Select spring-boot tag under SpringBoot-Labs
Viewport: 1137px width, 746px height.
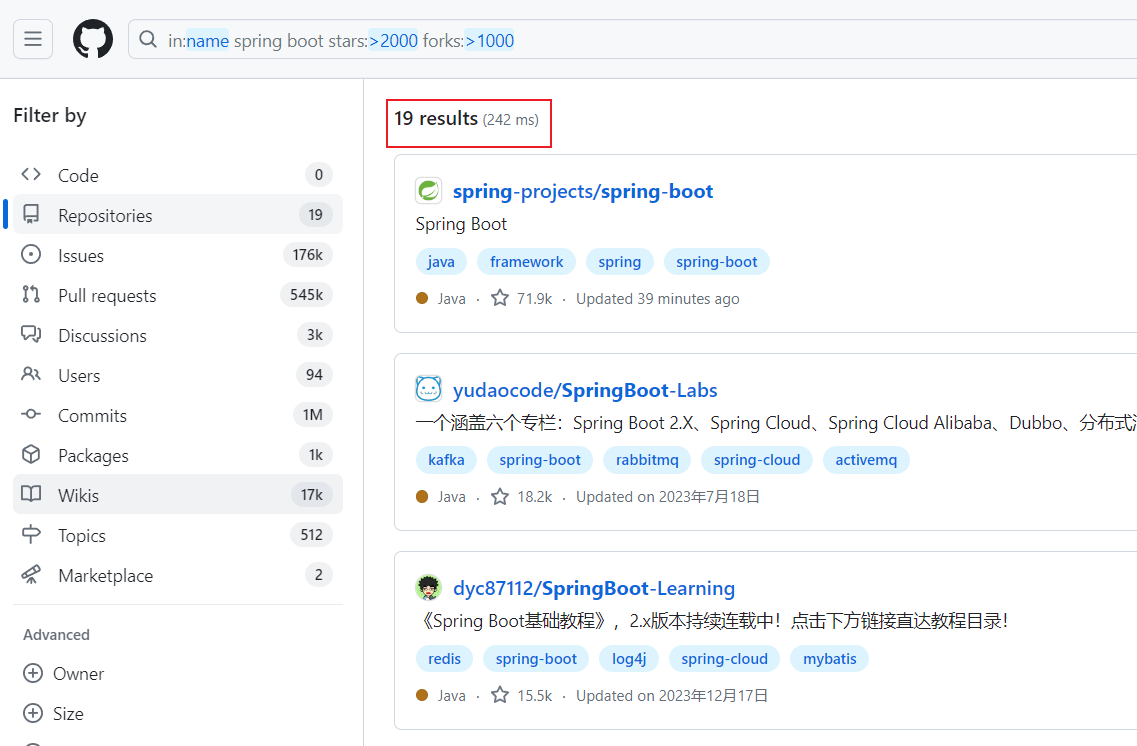point(539,460)
